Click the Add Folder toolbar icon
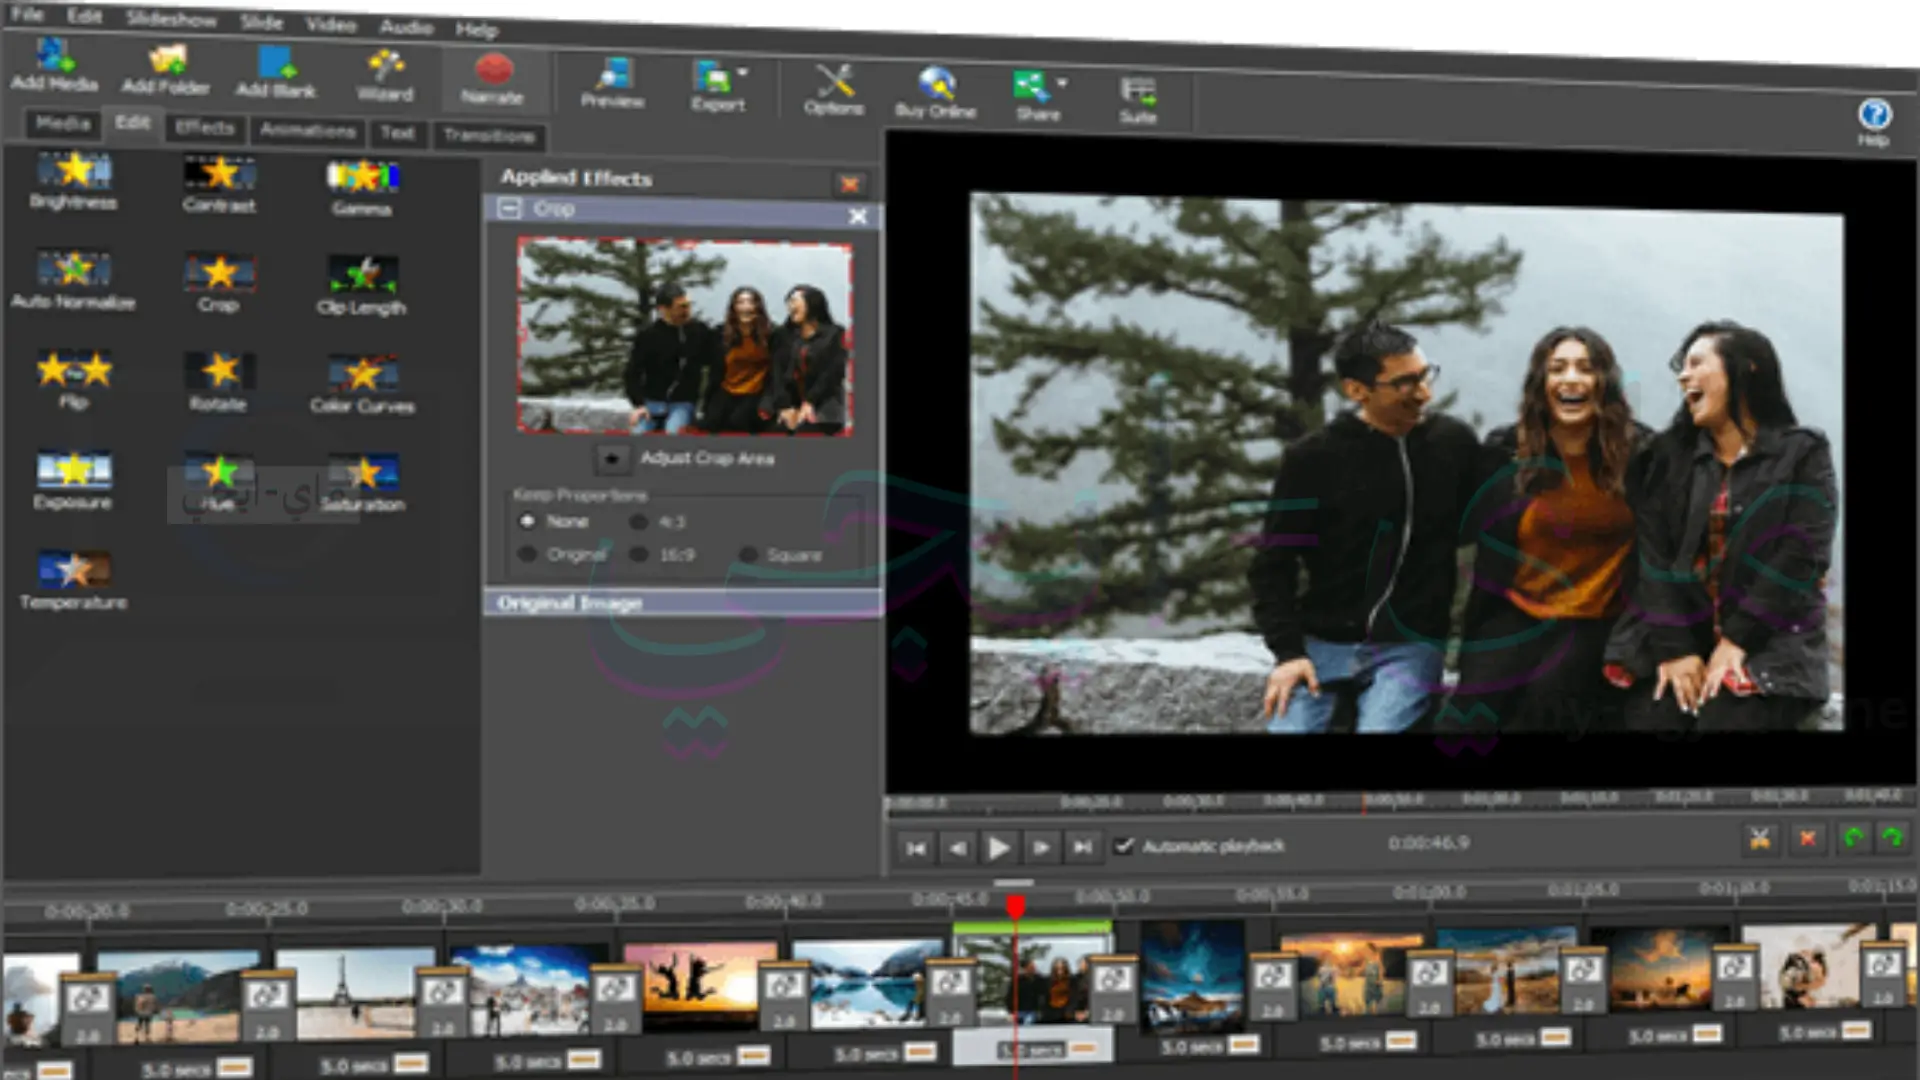 point(166,68)
